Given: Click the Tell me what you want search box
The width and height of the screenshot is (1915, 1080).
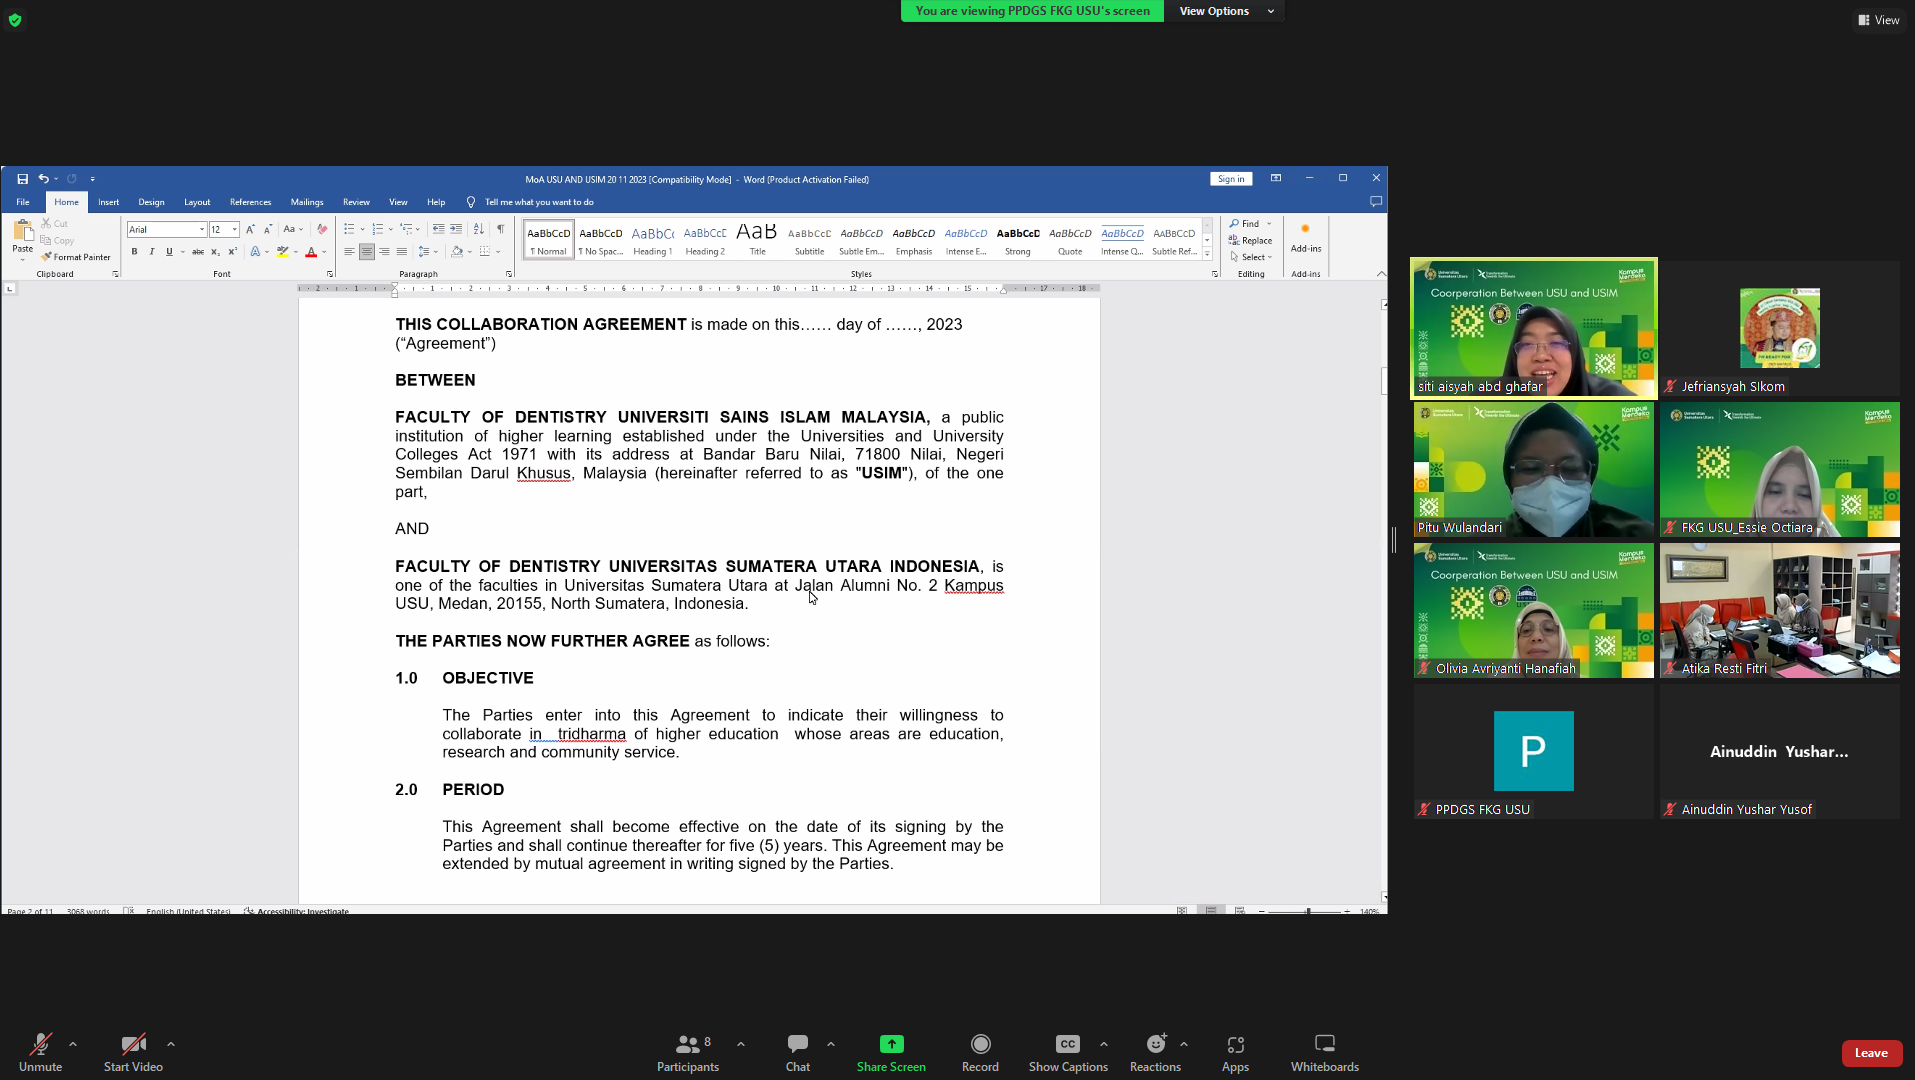Looking at the screenshot, I should 539,202.
